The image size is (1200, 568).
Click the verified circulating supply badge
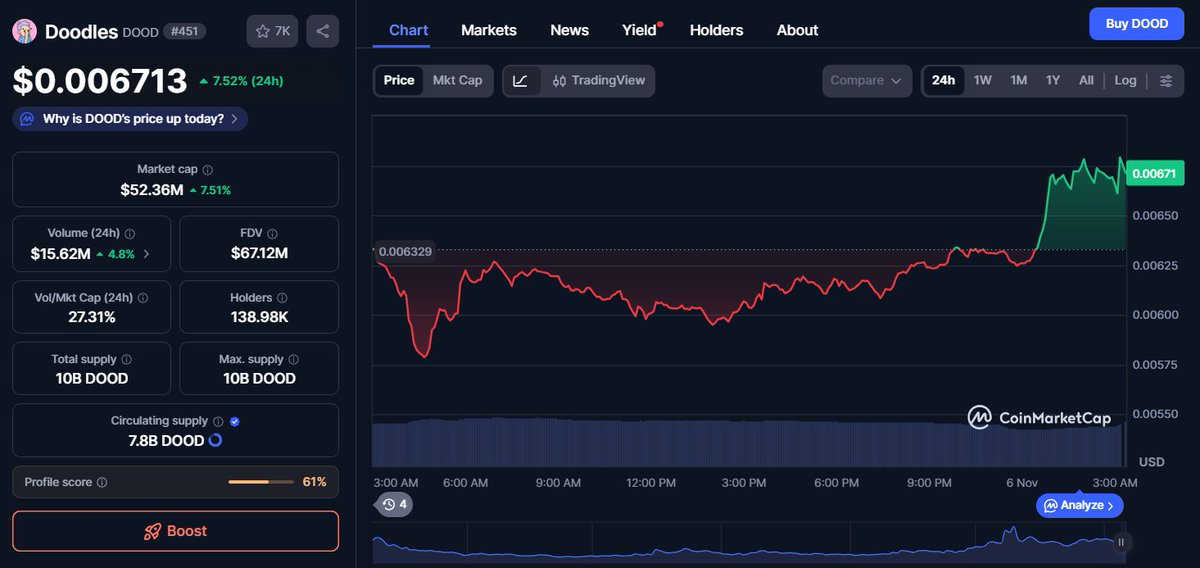234,421
